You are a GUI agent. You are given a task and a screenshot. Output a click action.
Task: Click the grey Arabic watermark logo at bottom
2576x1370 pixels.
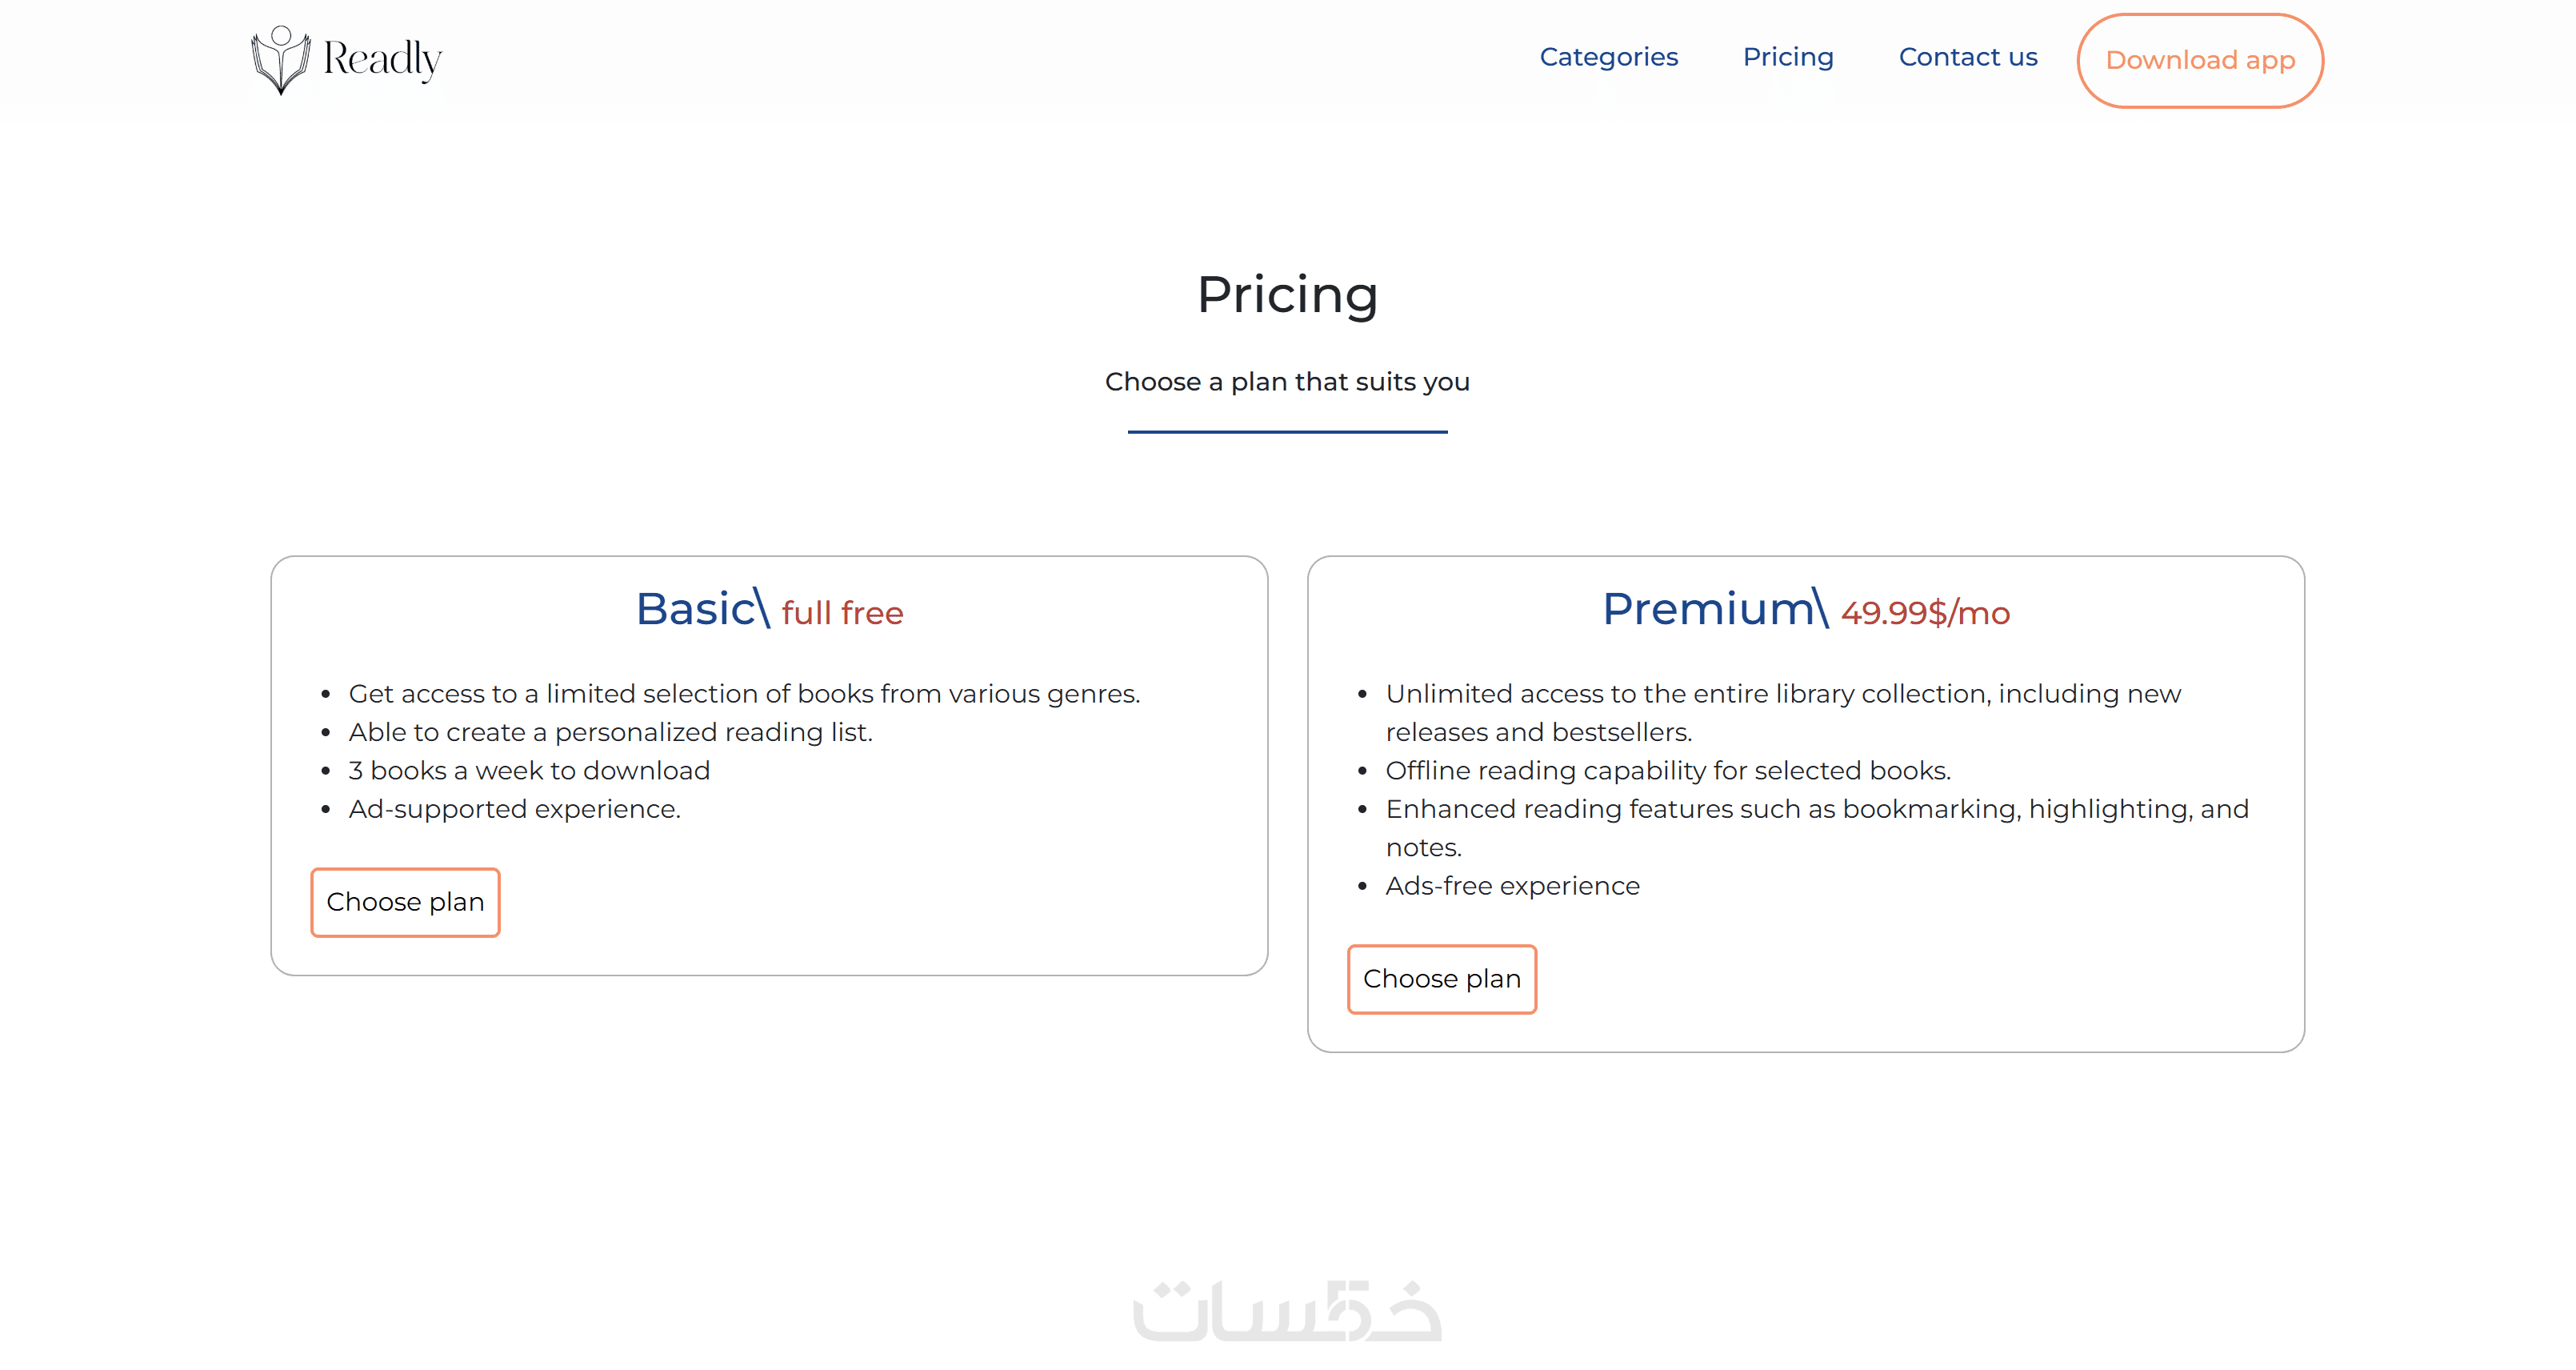[1287, 1311]
